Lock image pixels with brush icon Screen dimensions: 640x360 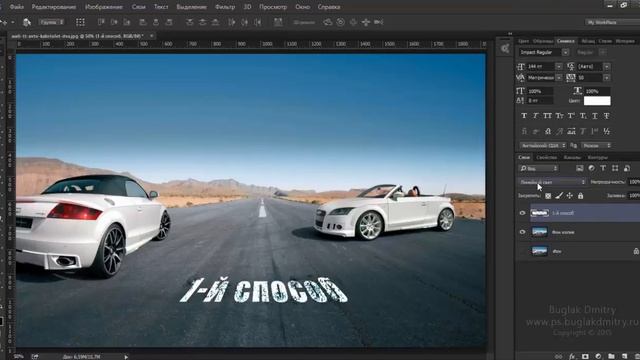pyautogui.click(x=559, y=196)
